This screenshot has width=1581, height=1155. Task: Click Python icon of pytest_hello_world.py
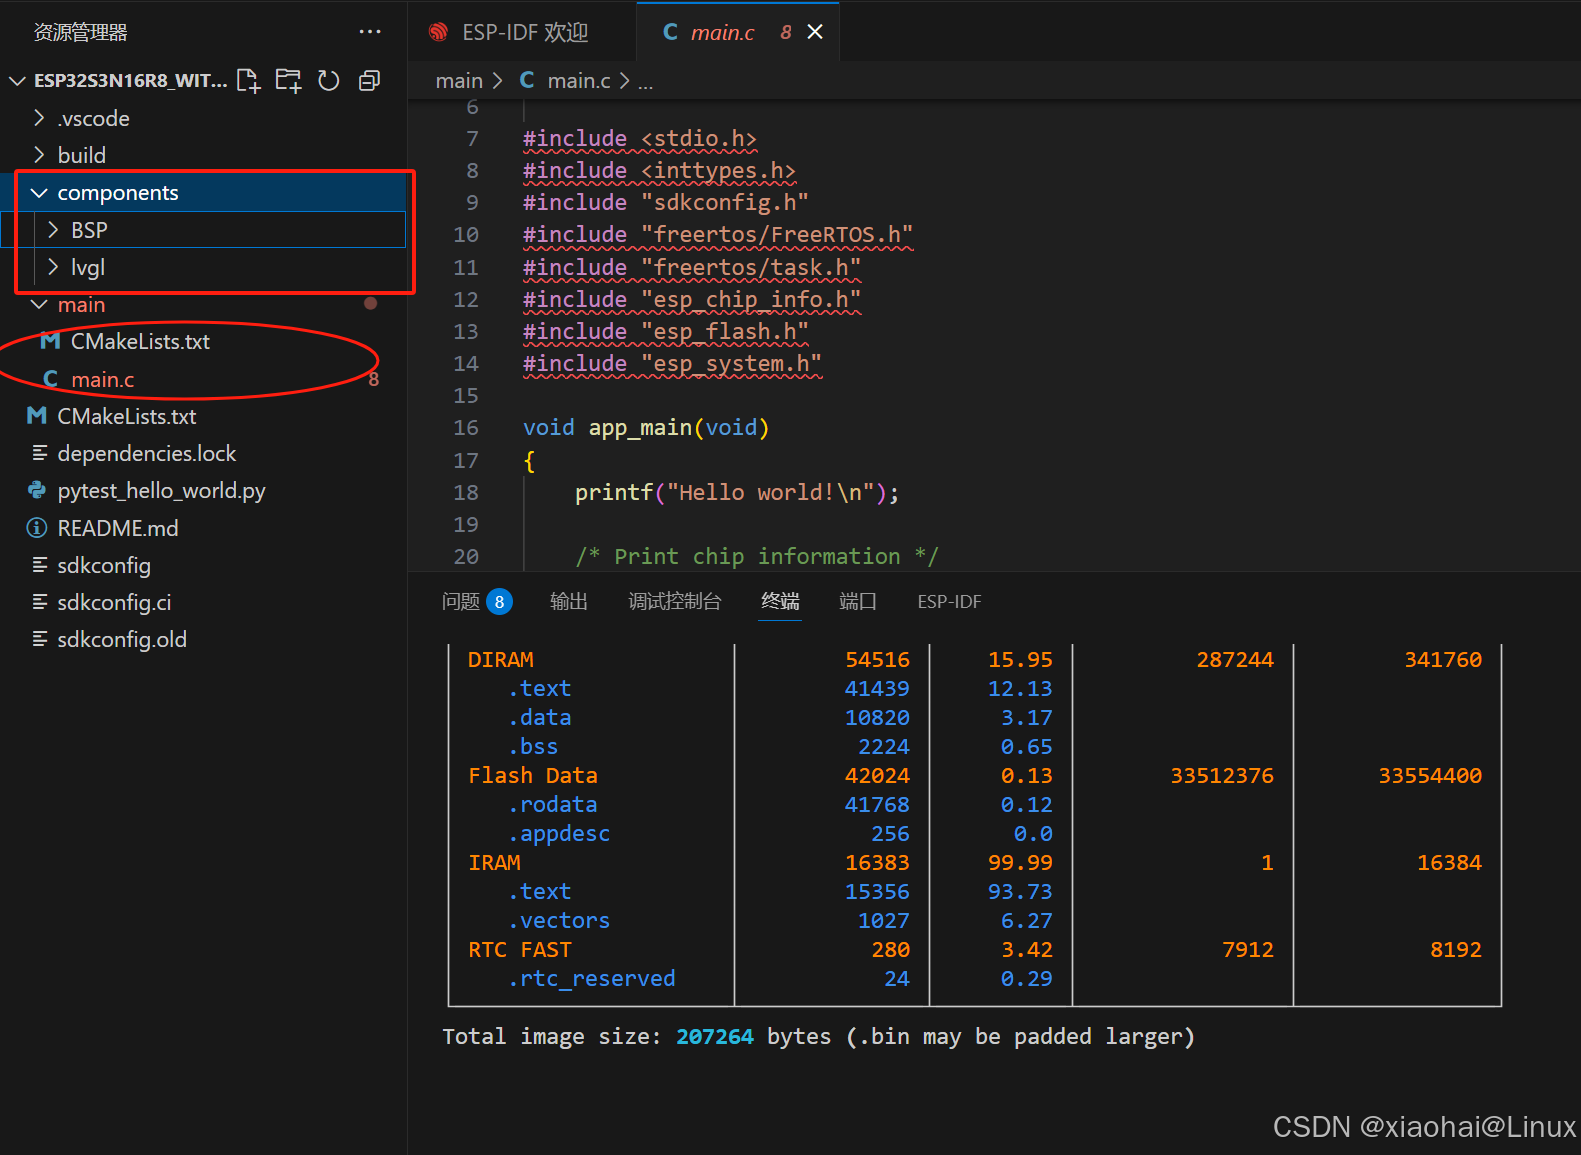point(37,490)
